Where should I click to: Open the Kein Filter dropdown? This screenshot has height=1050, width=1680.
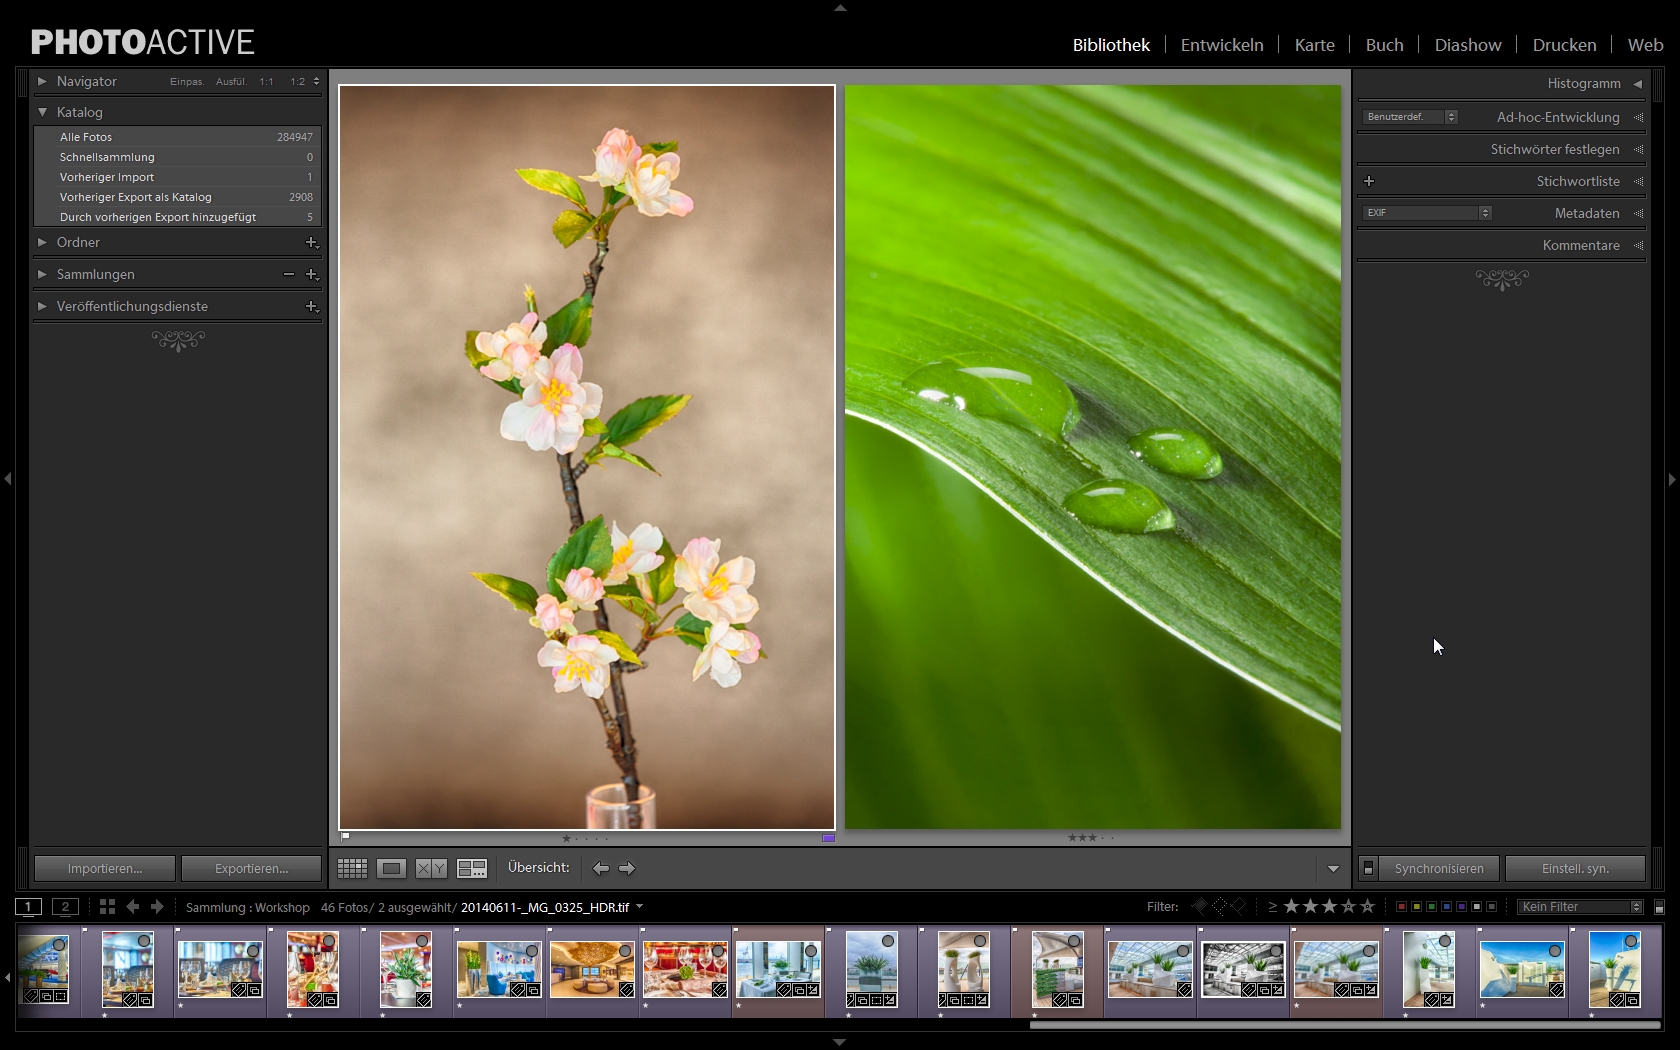click(1580, 907)
